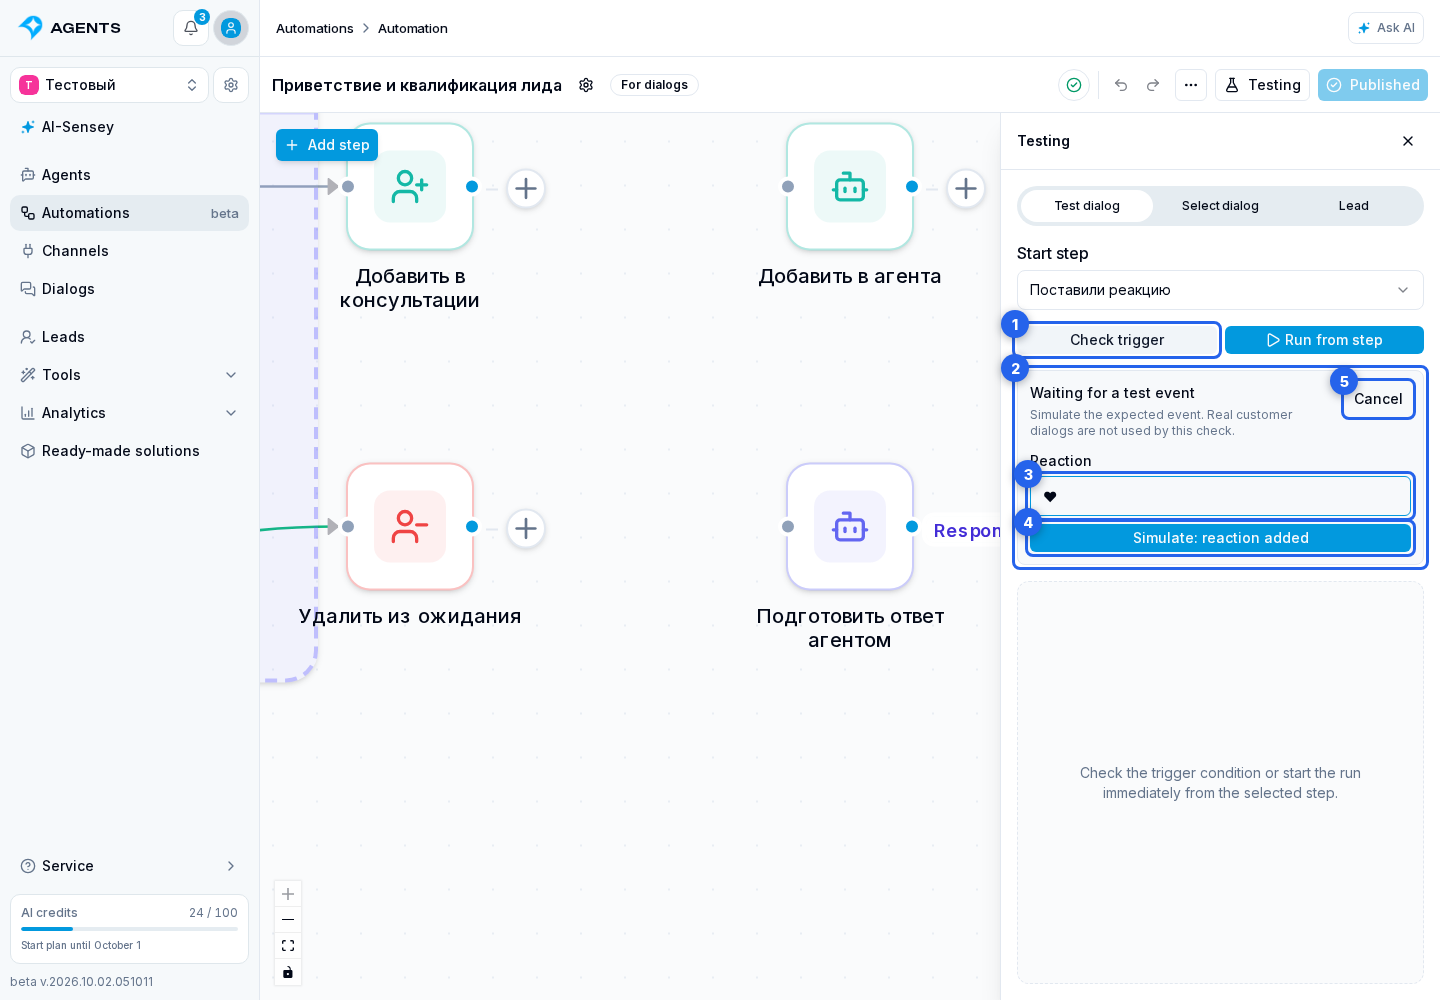
Task: Expand the Service menu
Action: click(129, 866)
